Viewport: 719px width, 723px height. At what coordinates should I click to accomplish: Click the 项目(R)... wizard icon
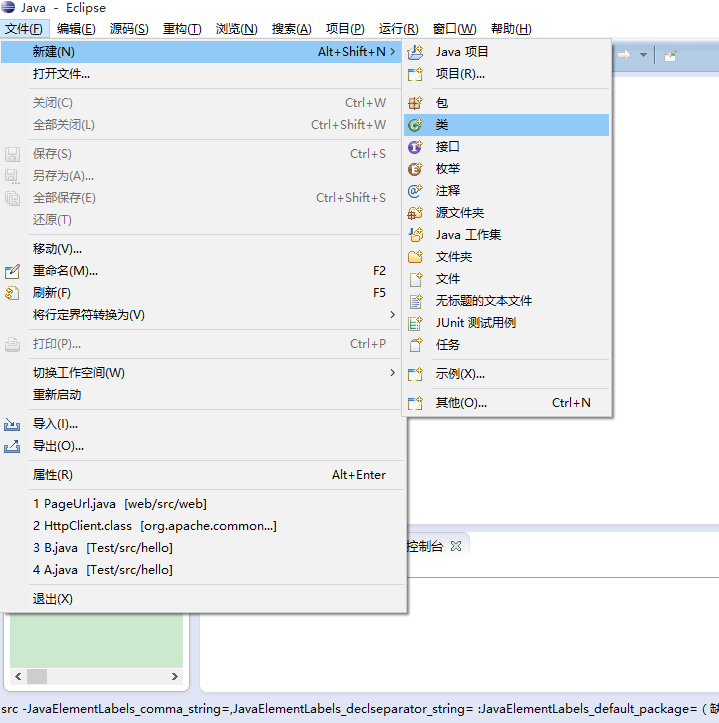[x=415, y=74]
